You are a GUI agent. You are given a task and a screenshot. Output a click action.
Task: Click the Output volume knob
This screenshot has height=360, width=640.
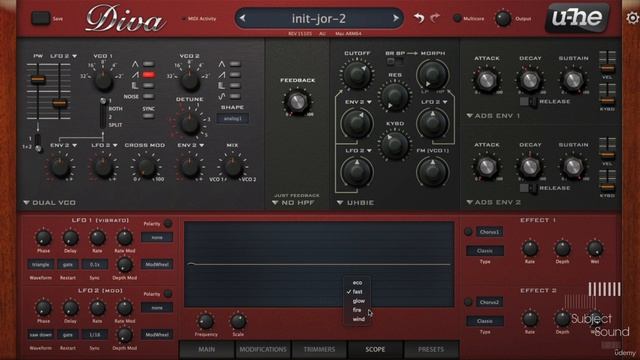click(503, 19)
